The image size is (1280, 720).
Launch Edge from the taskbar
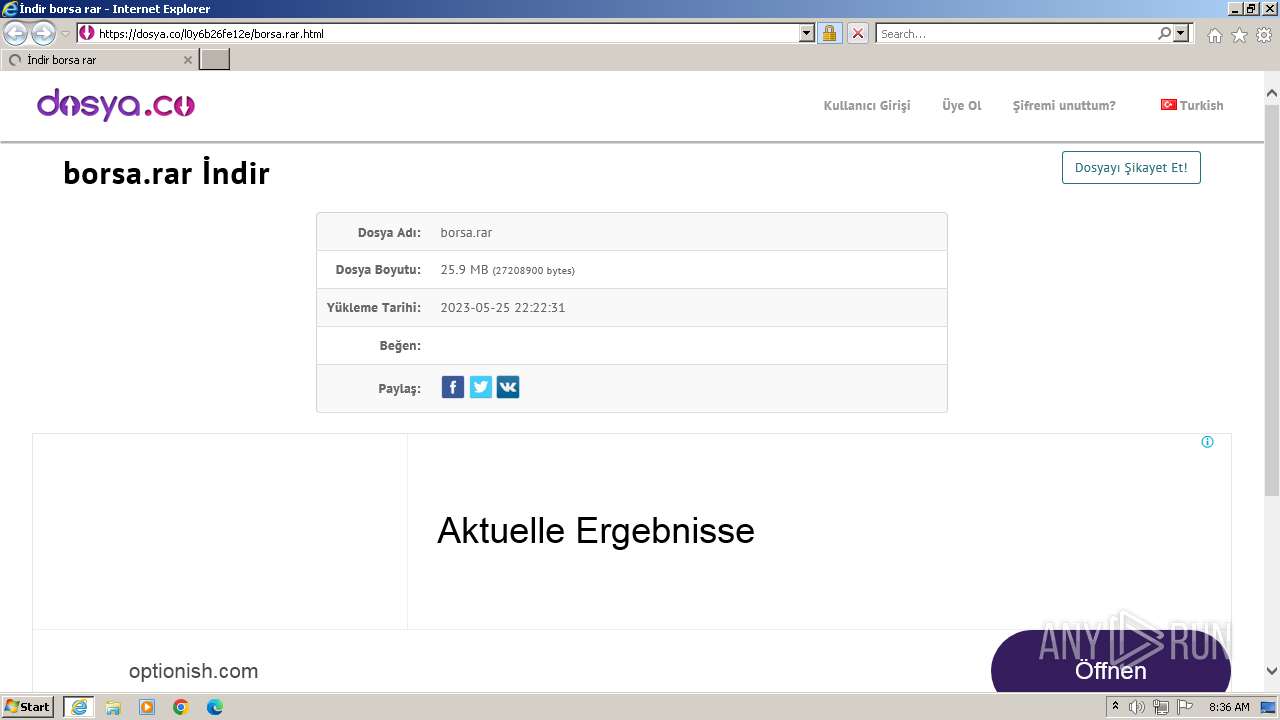coord(215,707)
